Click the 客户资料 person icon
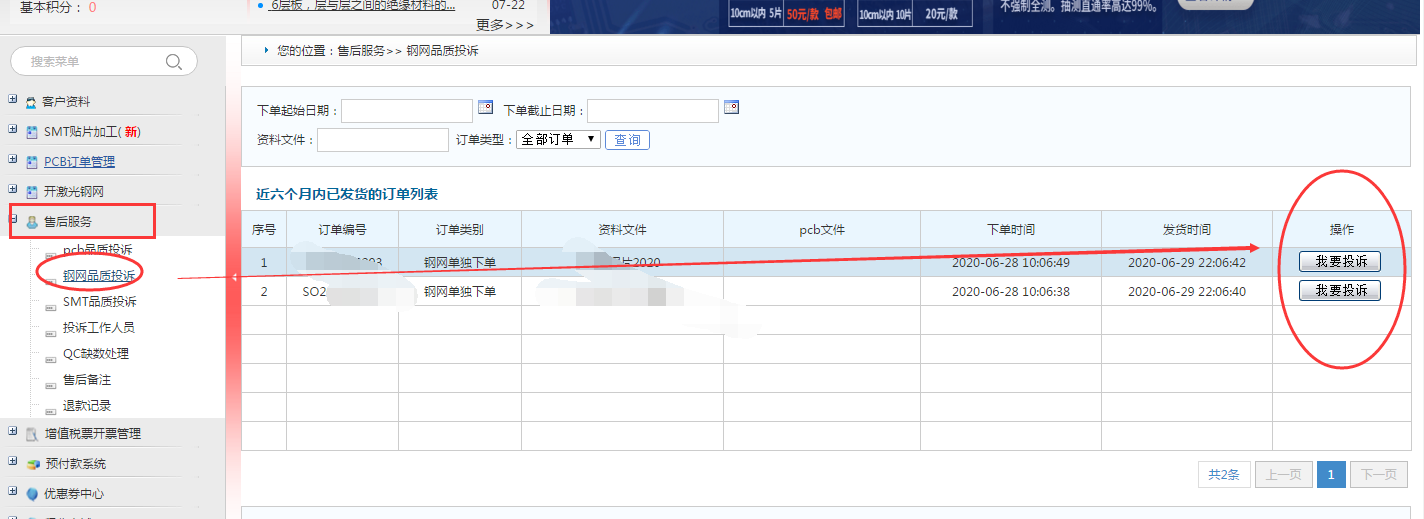 coord(32,102)
